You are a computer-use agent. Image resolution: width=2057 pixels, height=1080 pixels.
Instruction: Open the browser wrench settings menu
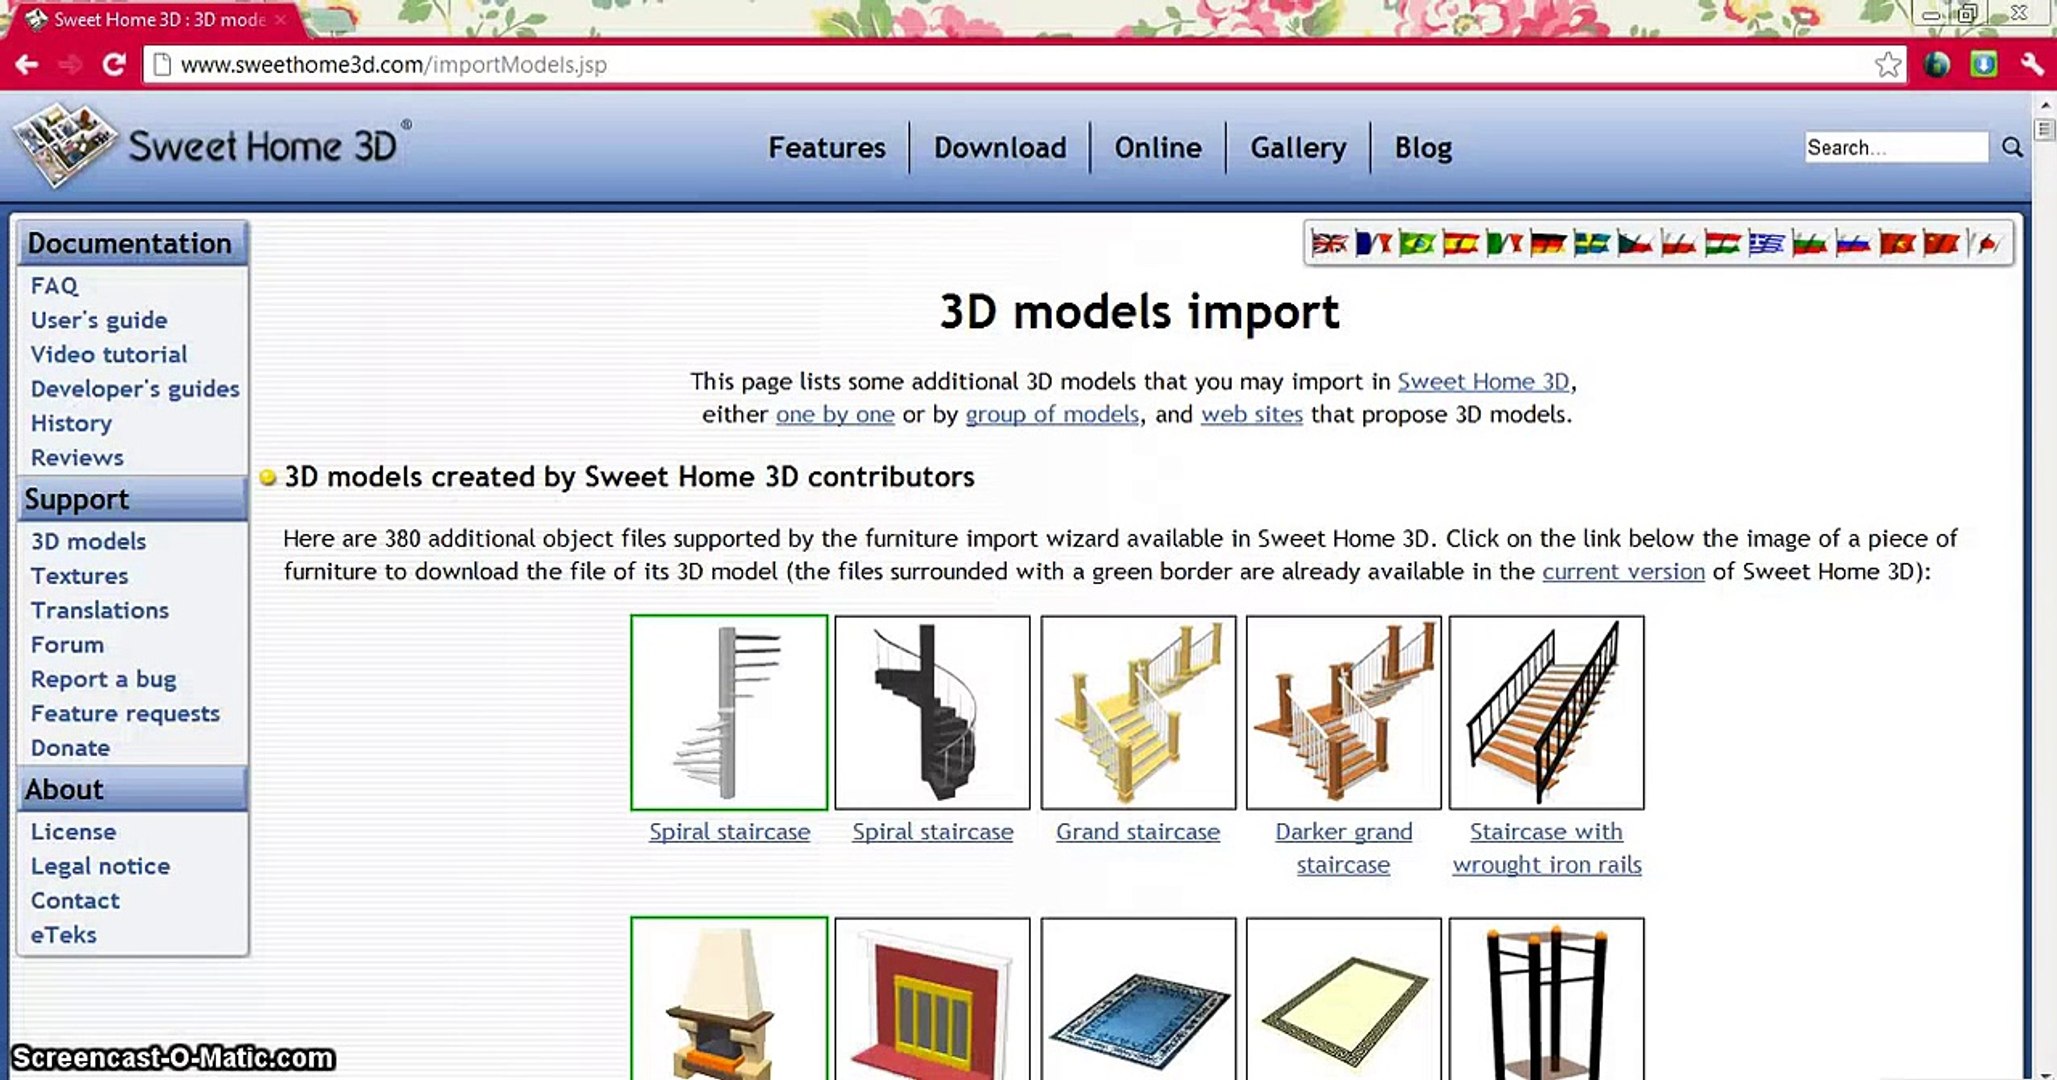(x=2031, y=65)
